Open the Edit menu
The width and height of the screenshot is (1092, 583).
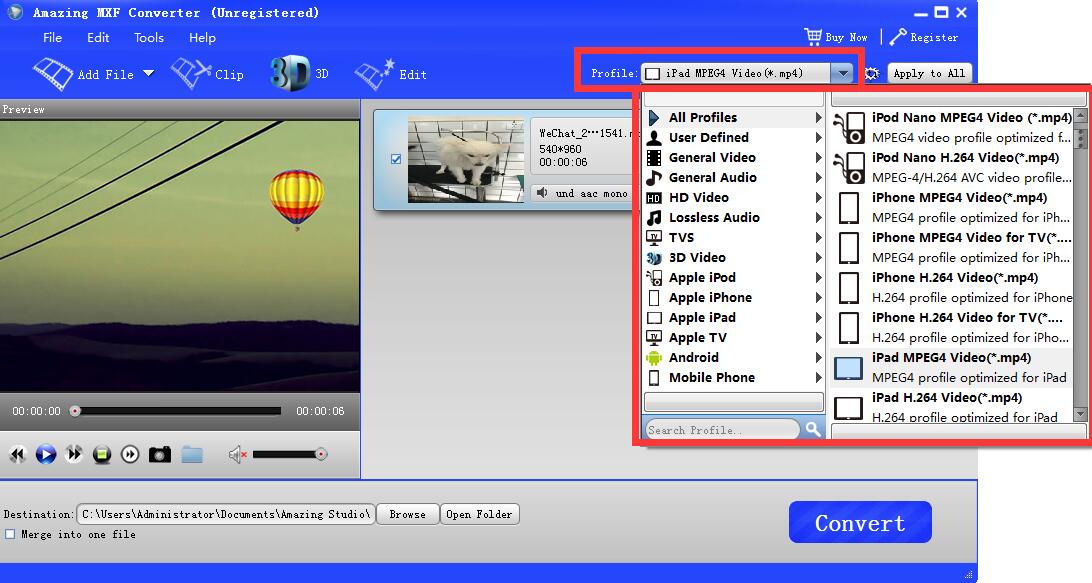(98, 38)
